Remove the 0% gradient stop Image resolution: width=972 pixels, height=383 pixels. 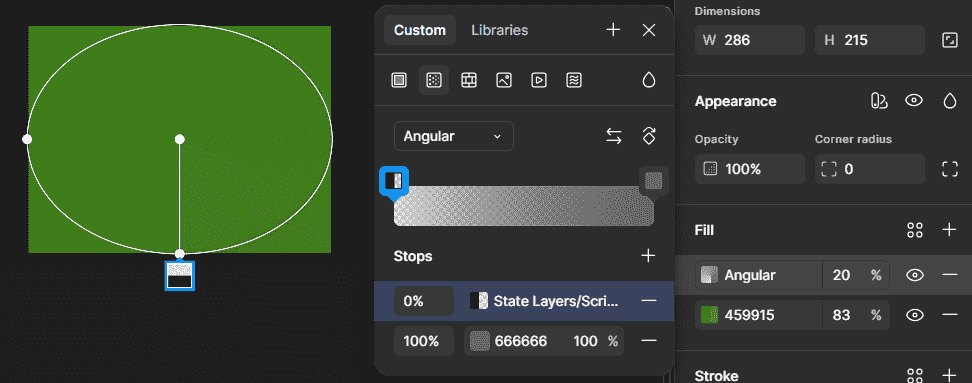(x=649, y=301)
